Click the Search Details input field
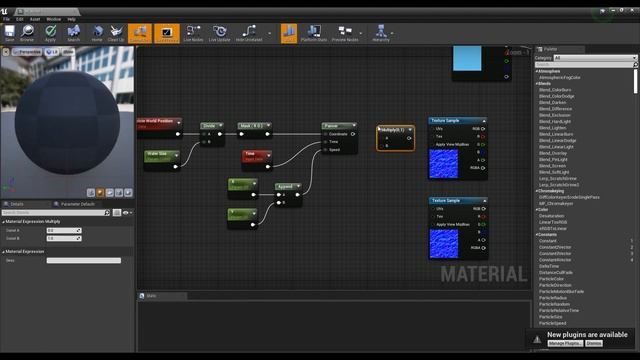640x360 pixels. (x=56, y=213)
